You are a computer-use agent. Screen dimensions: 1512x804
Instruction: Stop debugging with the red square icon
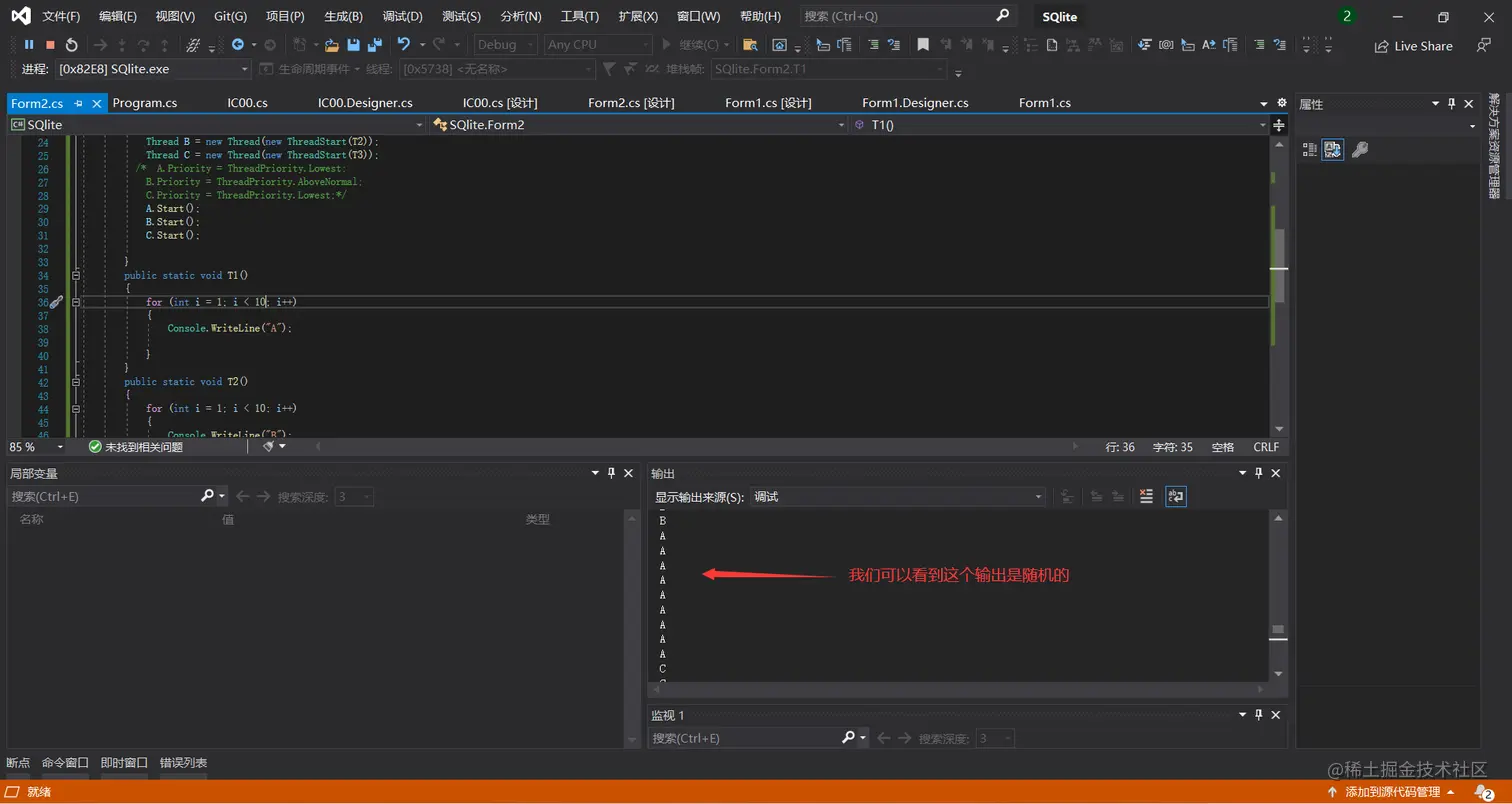(x=50, y=45)
